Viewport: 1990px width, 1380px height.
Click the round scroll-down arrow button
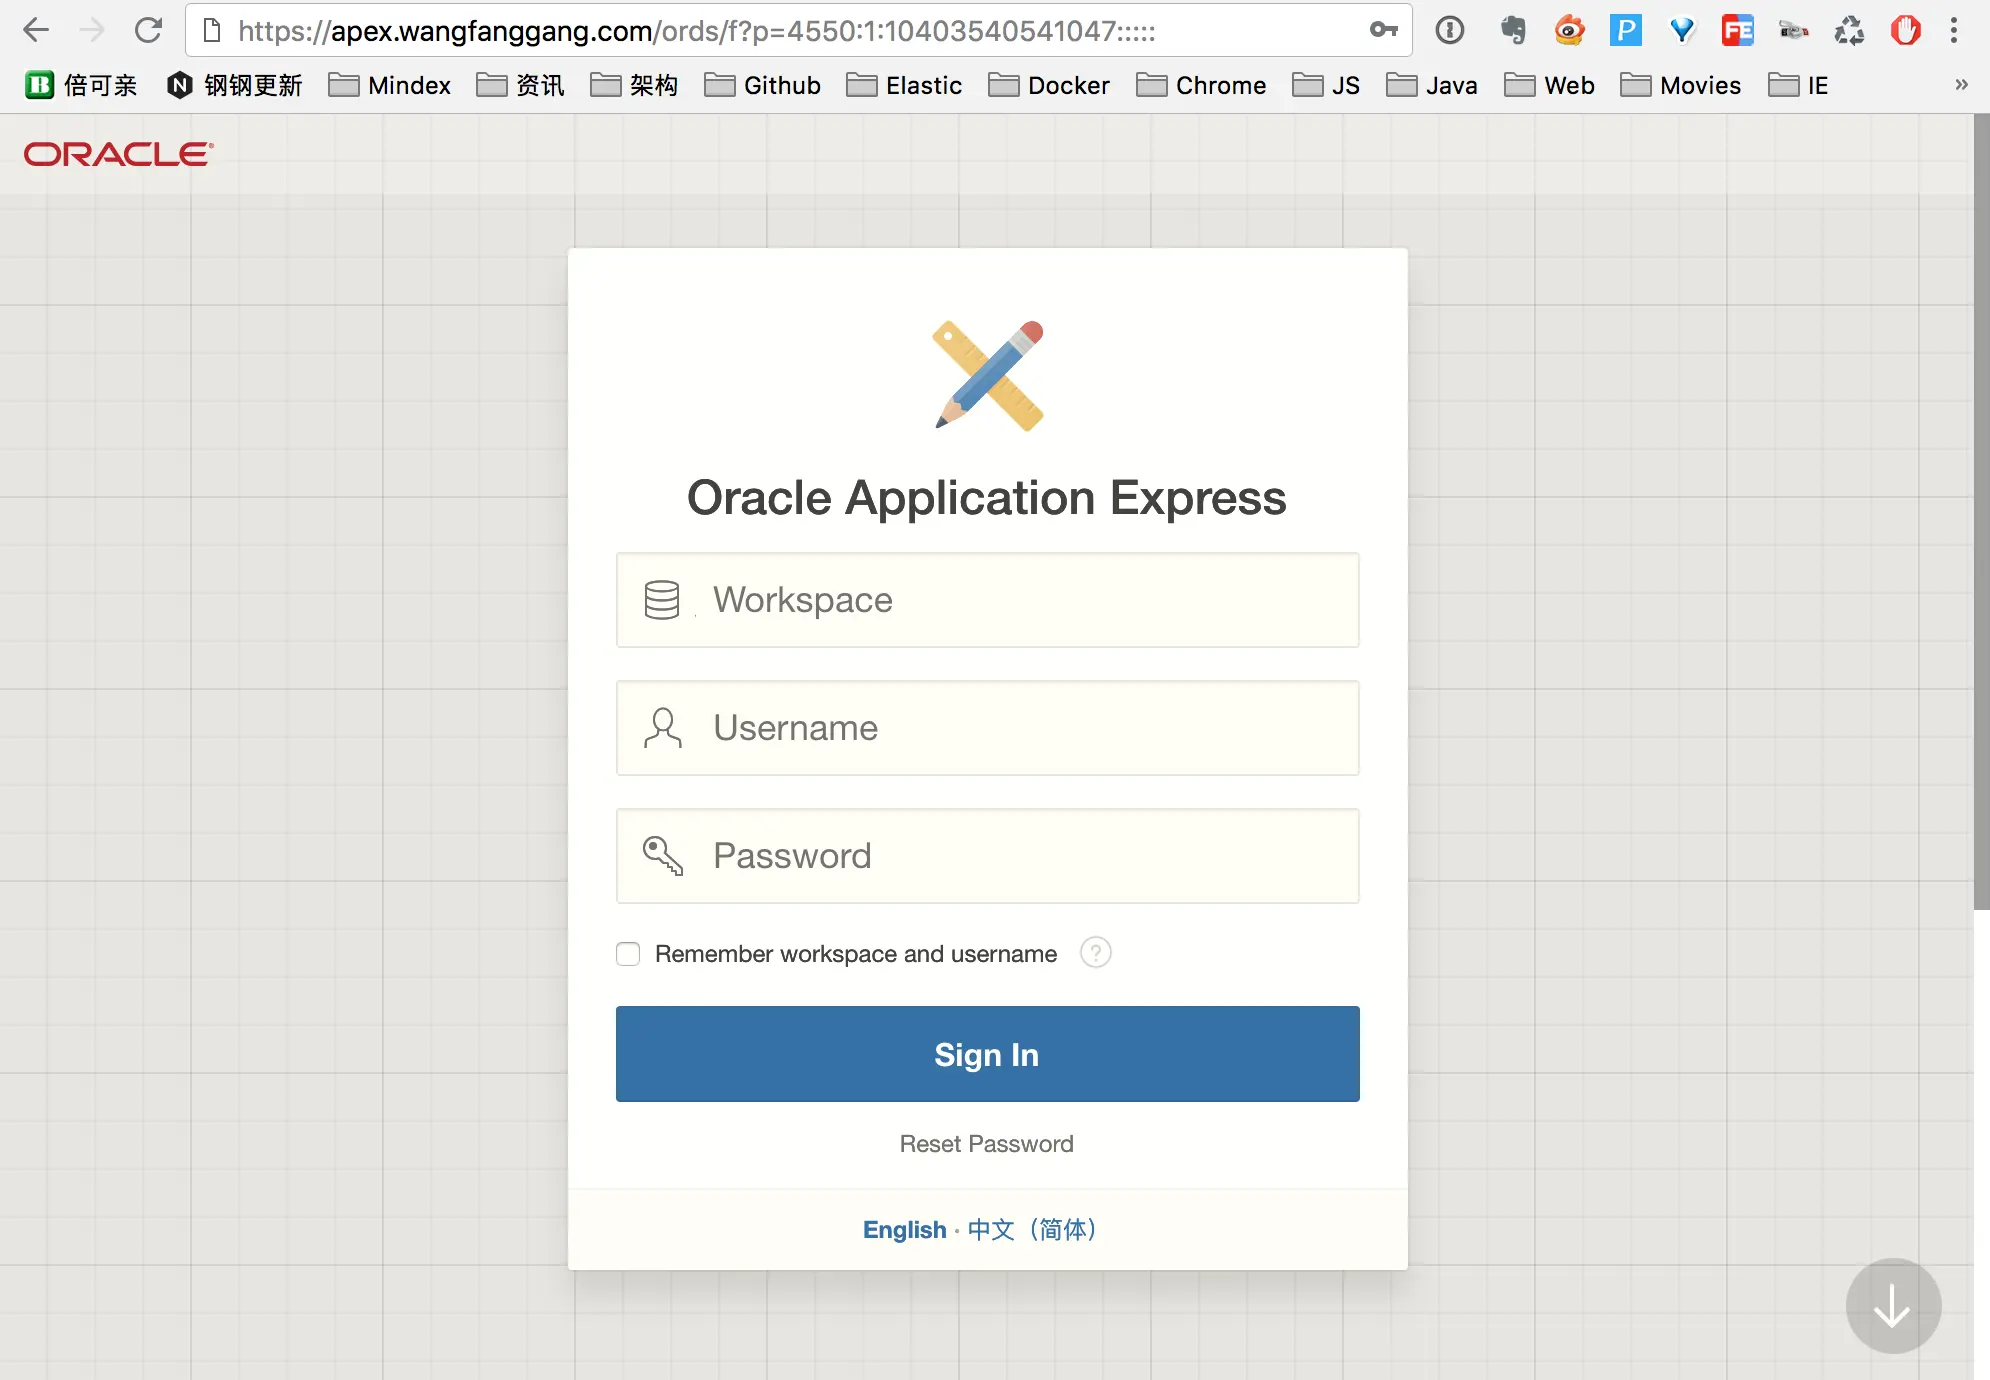pyautogui.click(x=1892, y=1306)
